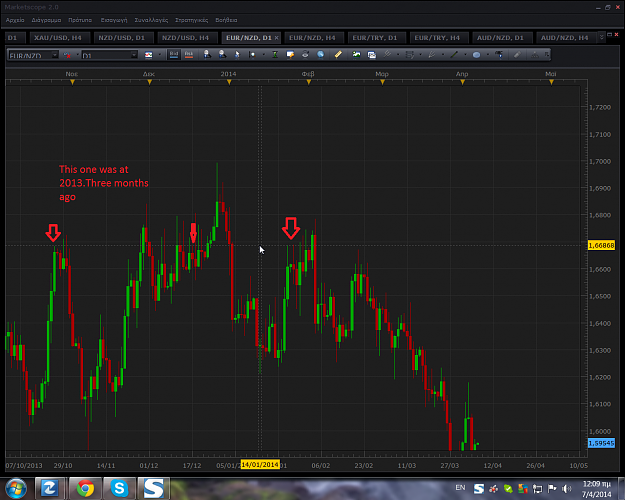Open the Συναλλαγές menu
Image resolution: width=625 pixels, height=500 pixels.
point(151,20)
